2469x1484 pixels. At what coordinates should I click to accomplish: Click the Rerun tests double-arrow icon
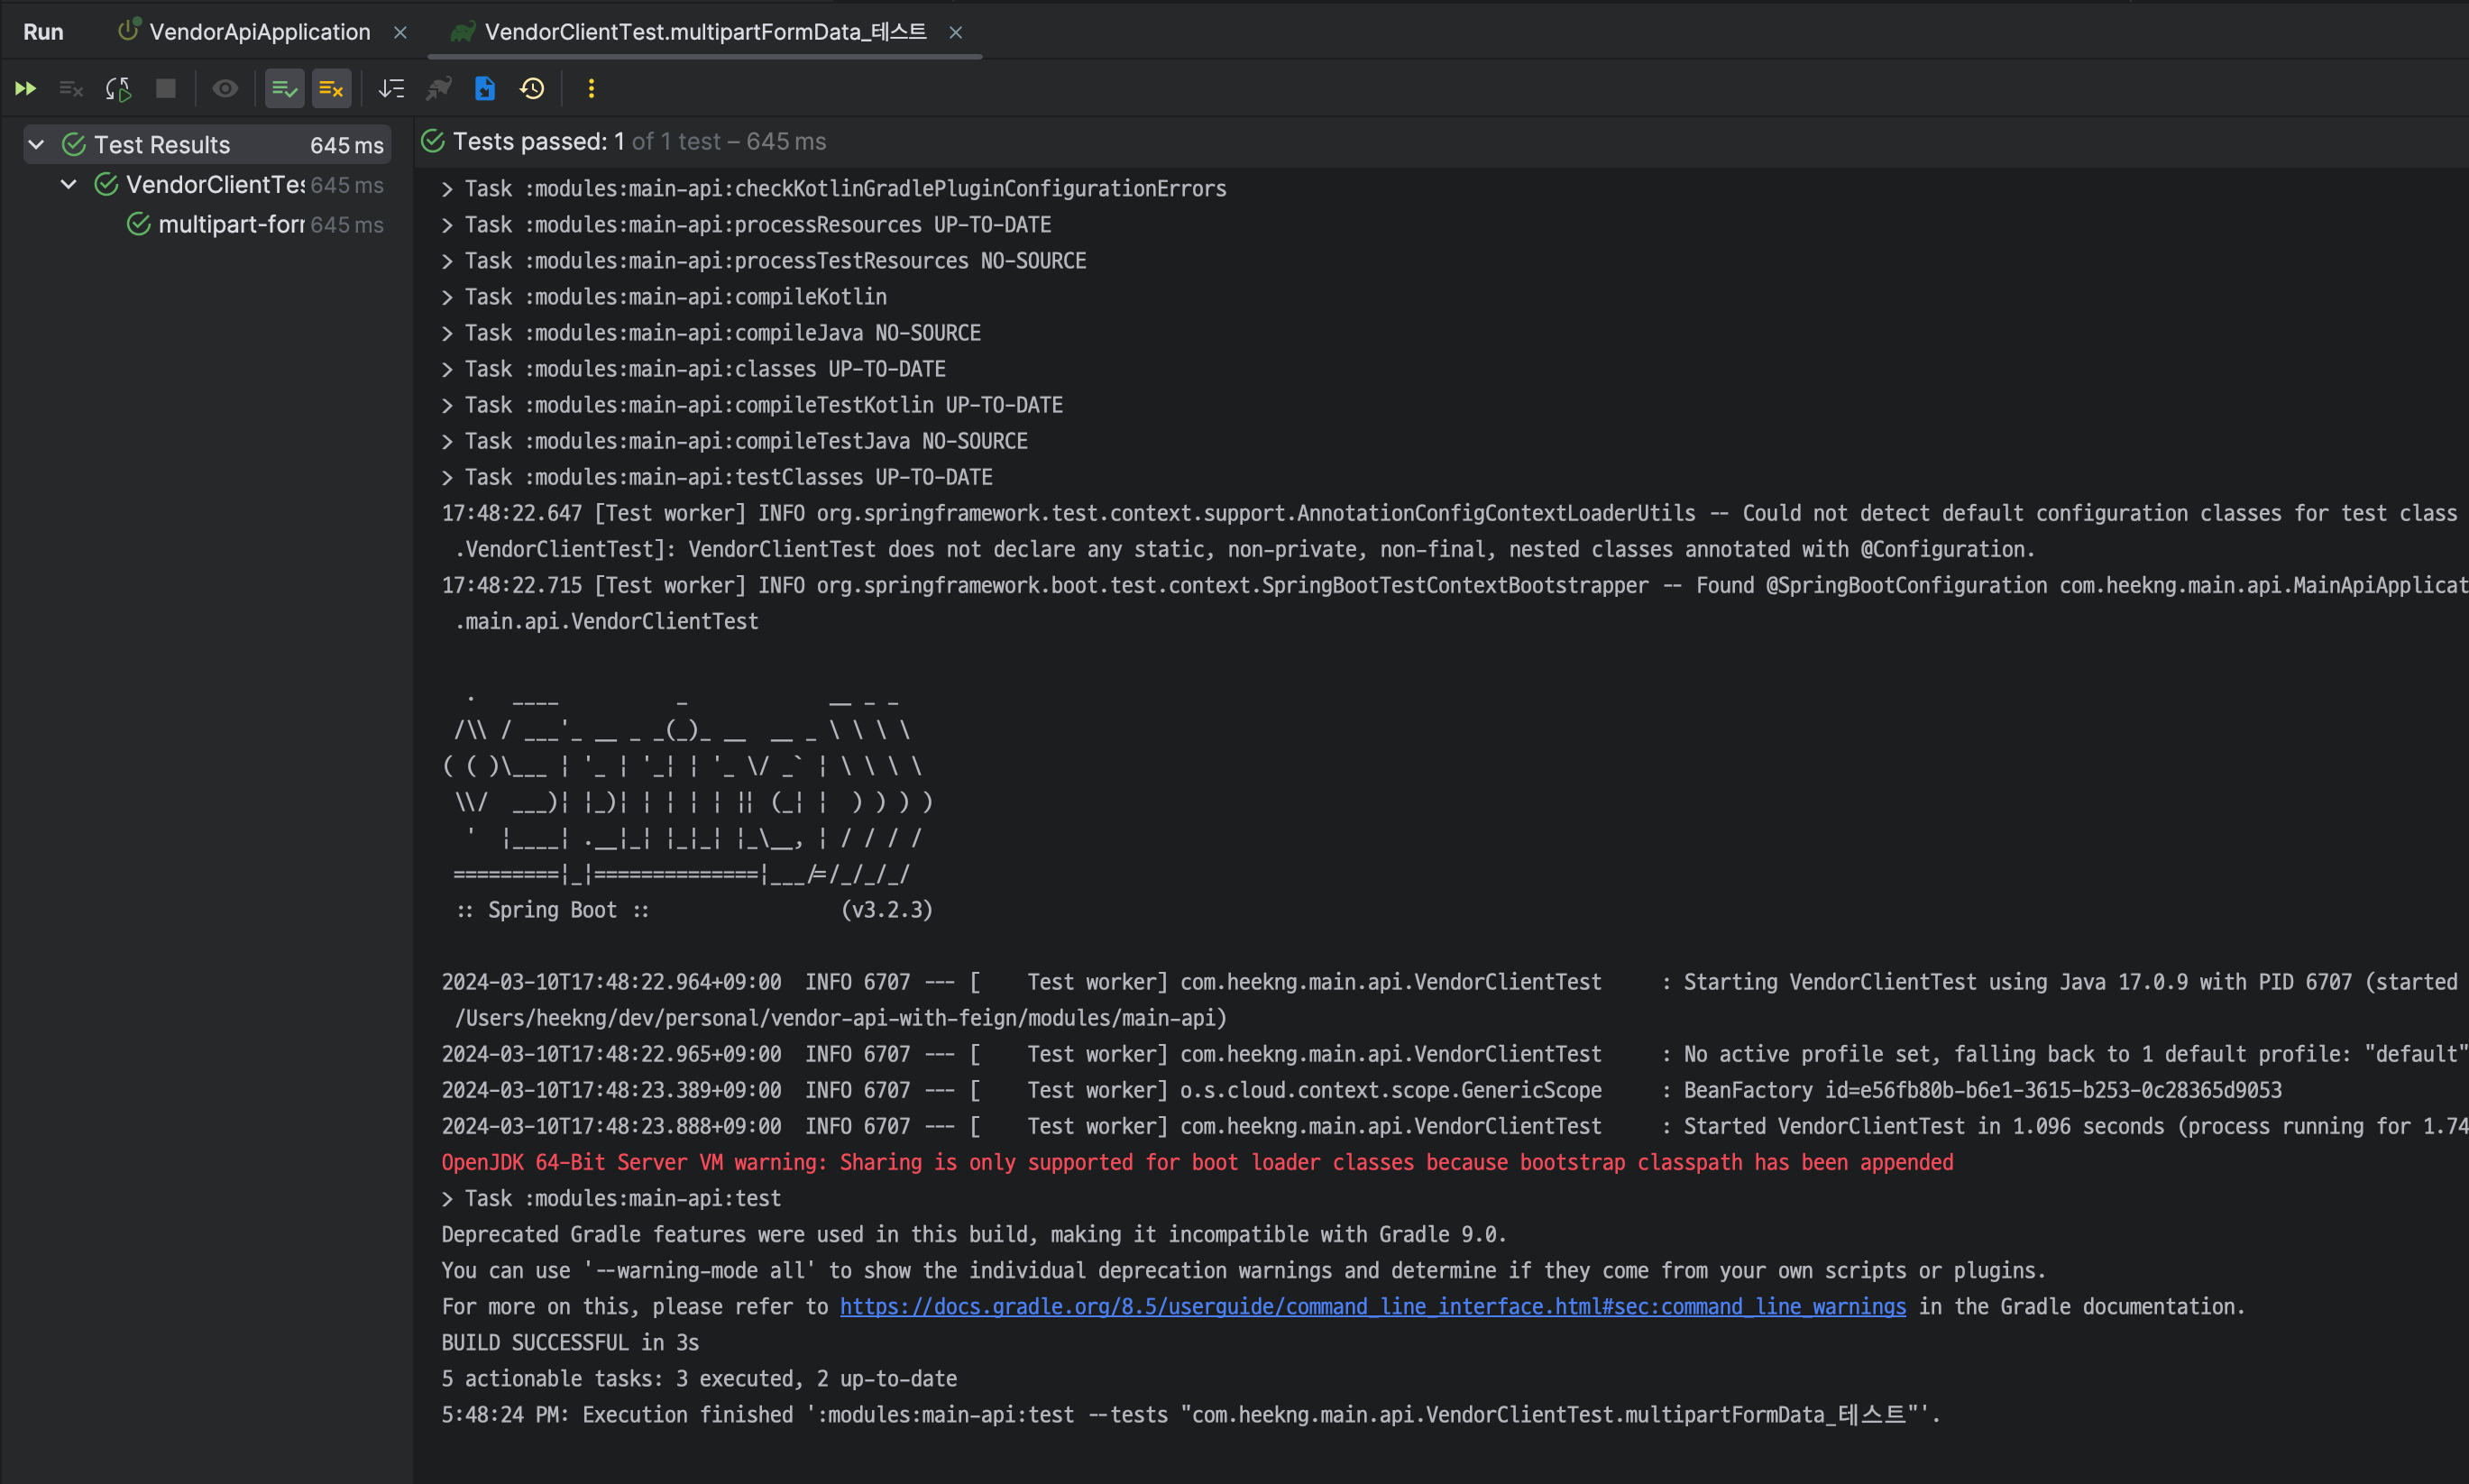point(25,89)
